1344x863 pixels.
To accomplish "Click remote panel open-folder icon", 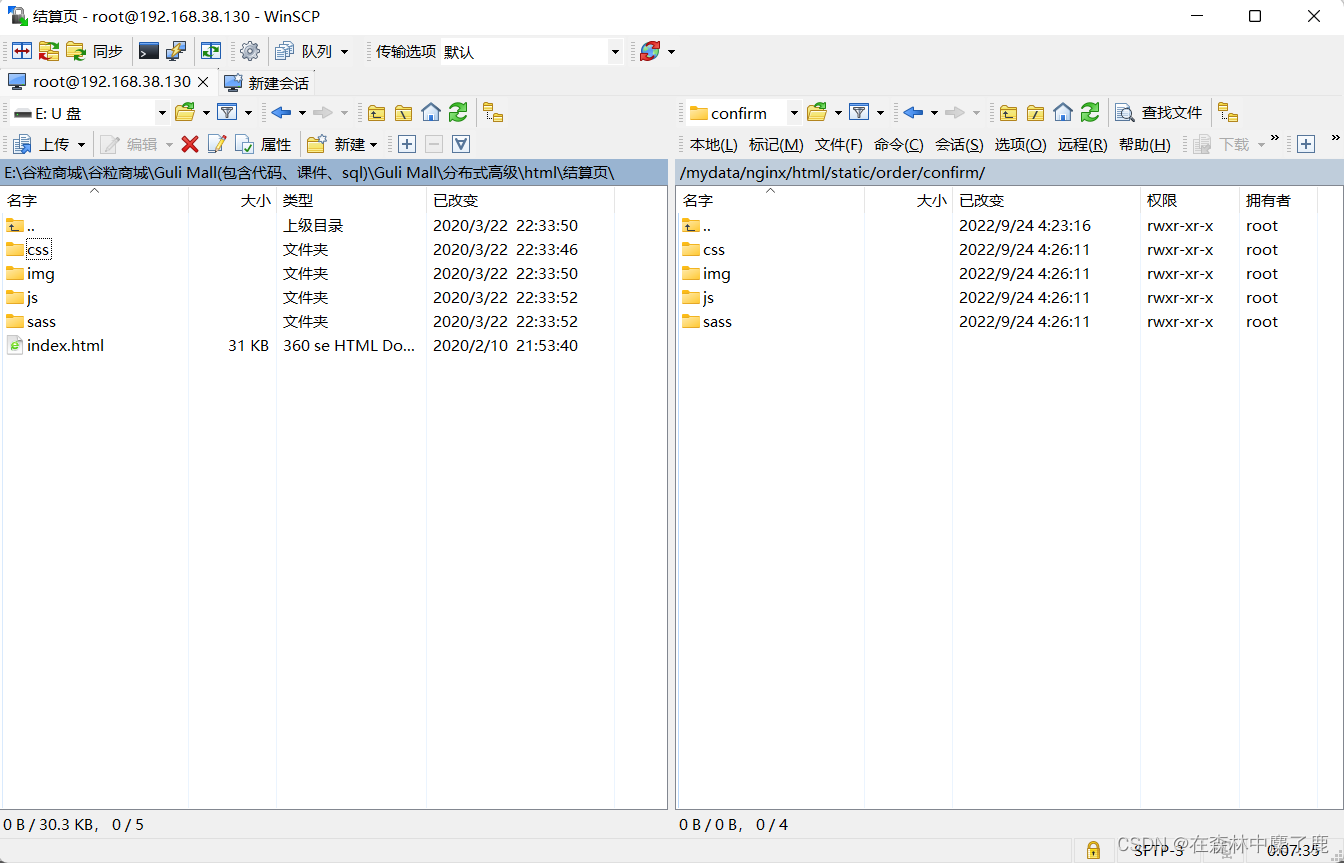I will coord(817,112).
